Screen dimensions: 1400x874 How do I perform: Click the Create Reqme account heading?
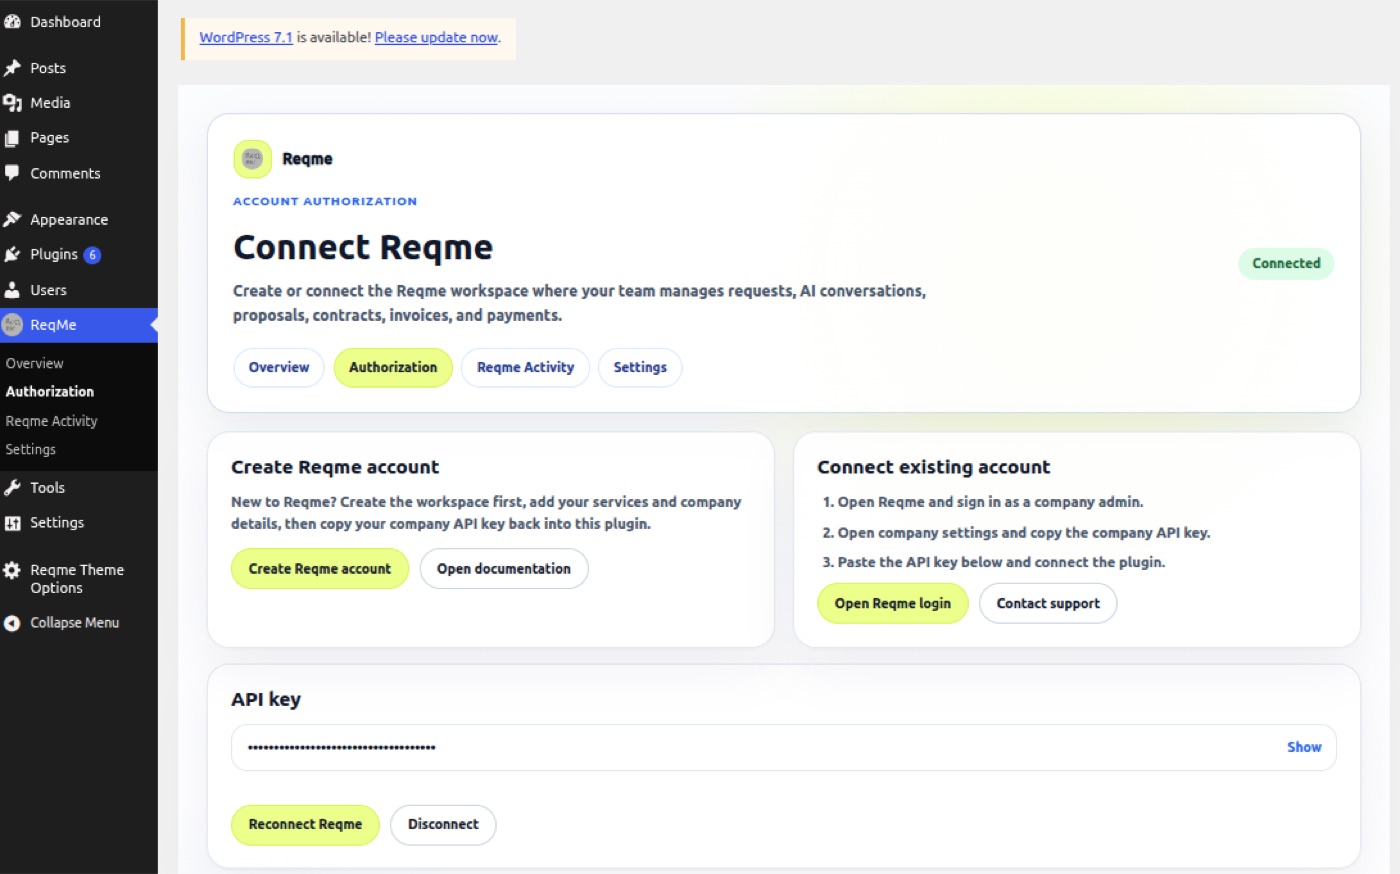[x=335, y=467]
